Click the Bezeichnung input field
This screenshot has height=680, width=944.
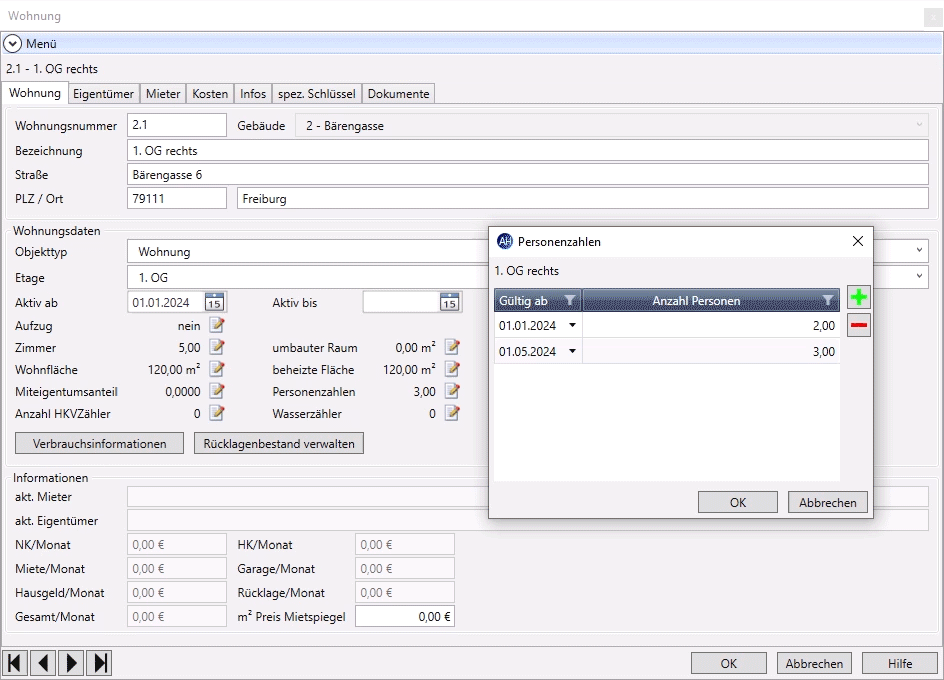click(x=528, y=151)
